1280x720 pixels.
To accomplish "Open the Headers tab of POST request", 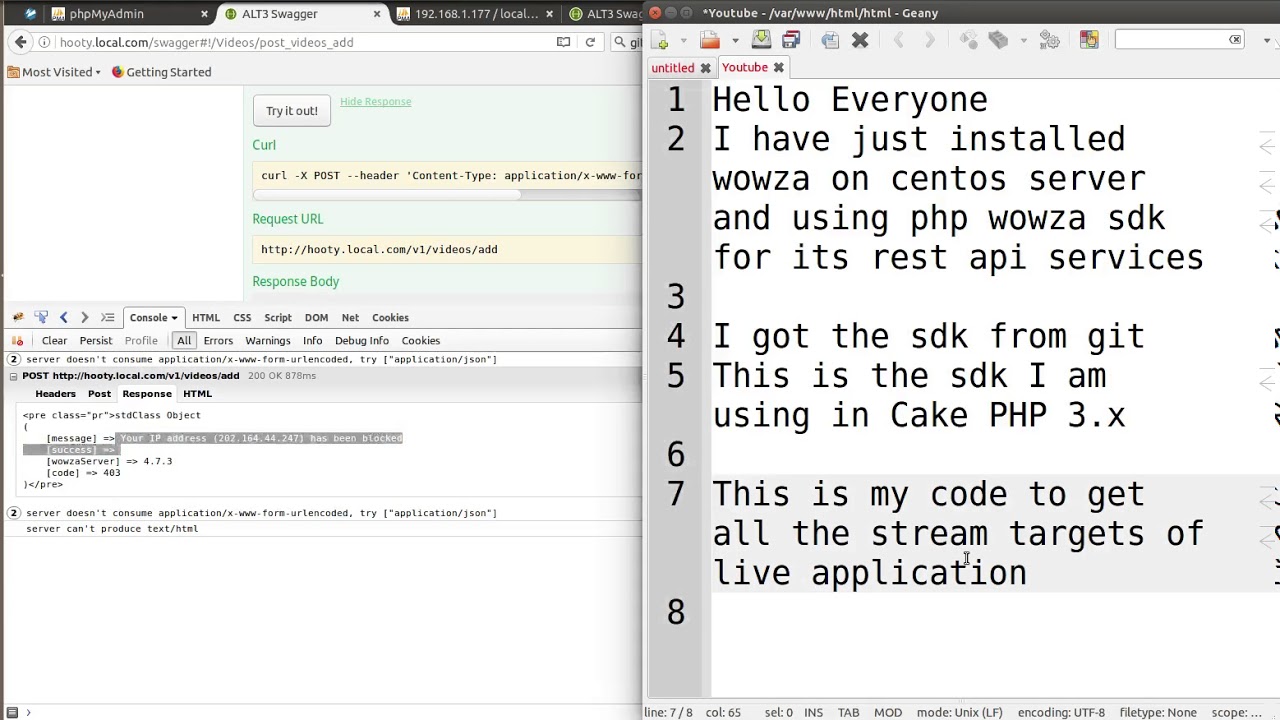I will (x=55, y=394).
